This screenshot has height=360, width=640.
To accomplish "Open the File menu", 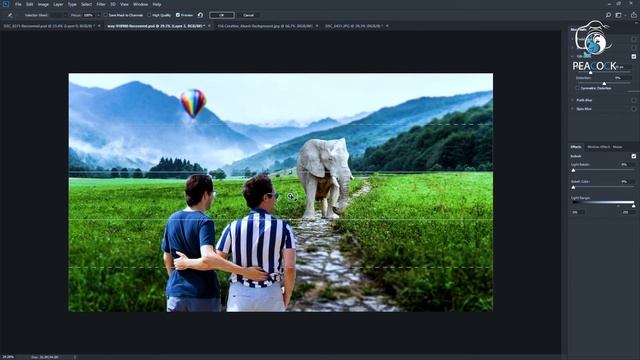I will 18,4.
